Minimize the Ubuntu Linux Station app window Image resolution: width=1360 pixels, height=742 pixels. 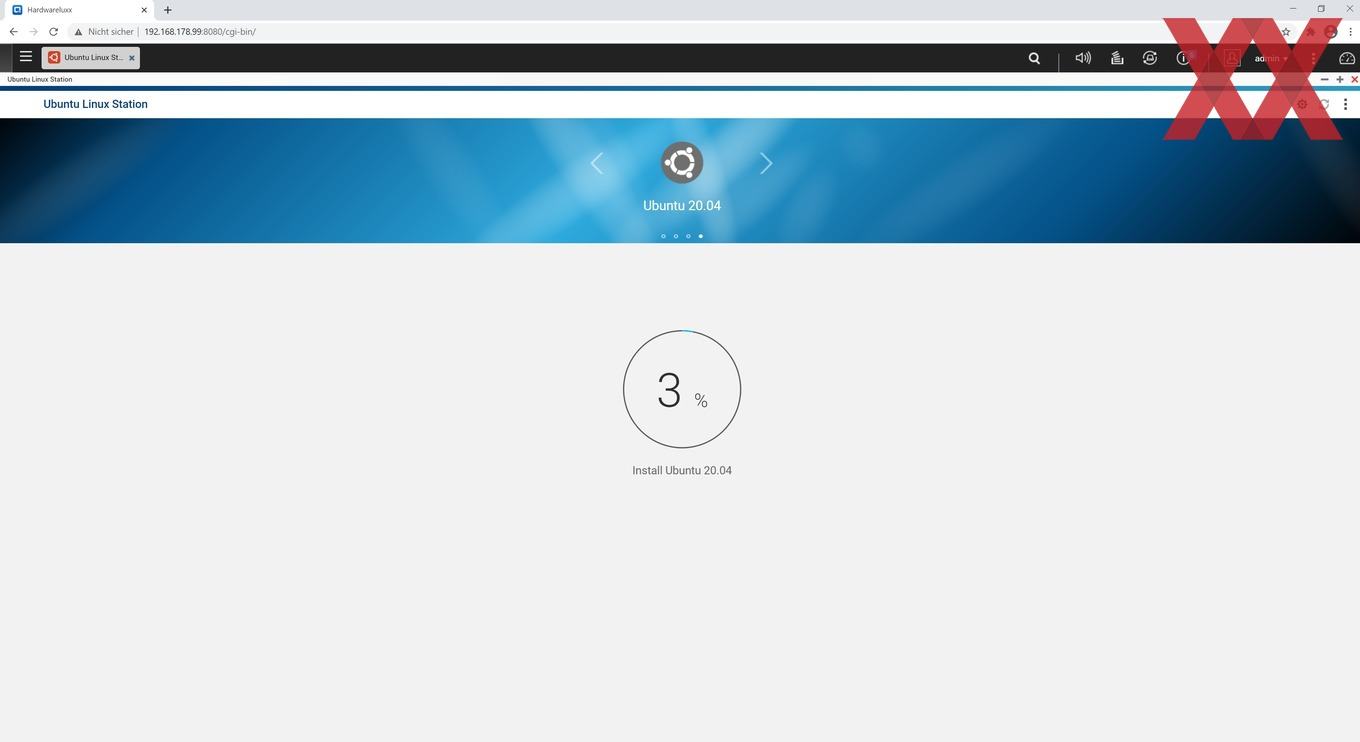[x=1325, y=79]
